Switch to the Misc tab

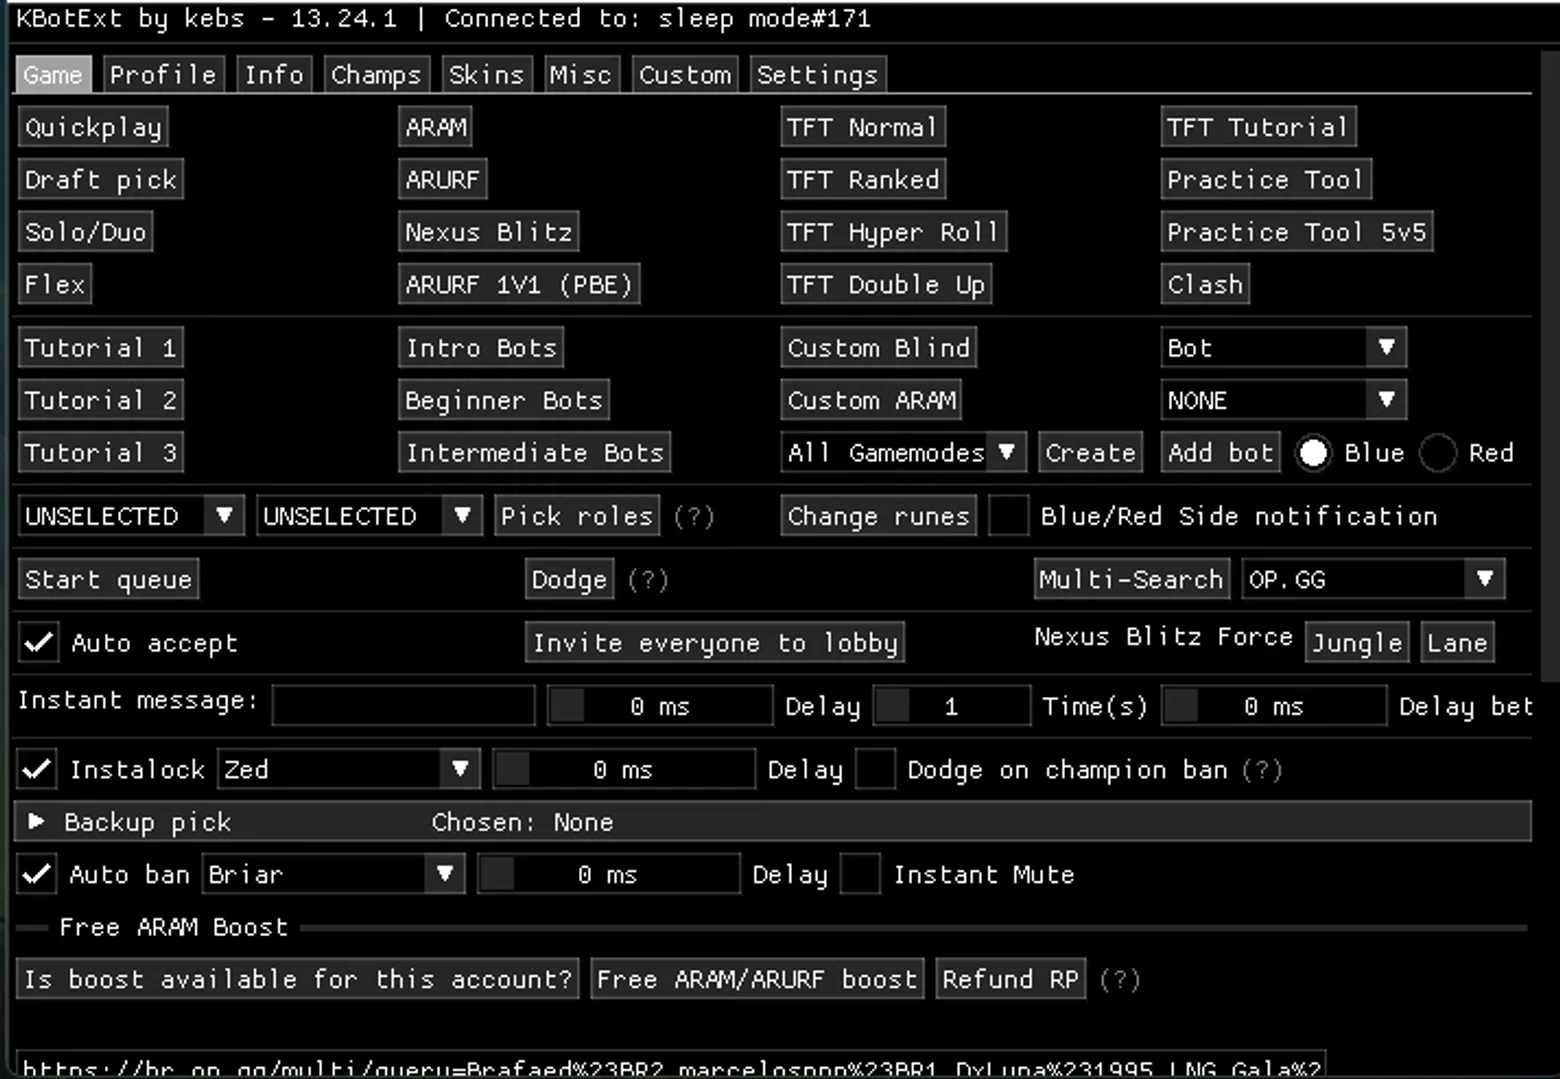tap(580, 75)
